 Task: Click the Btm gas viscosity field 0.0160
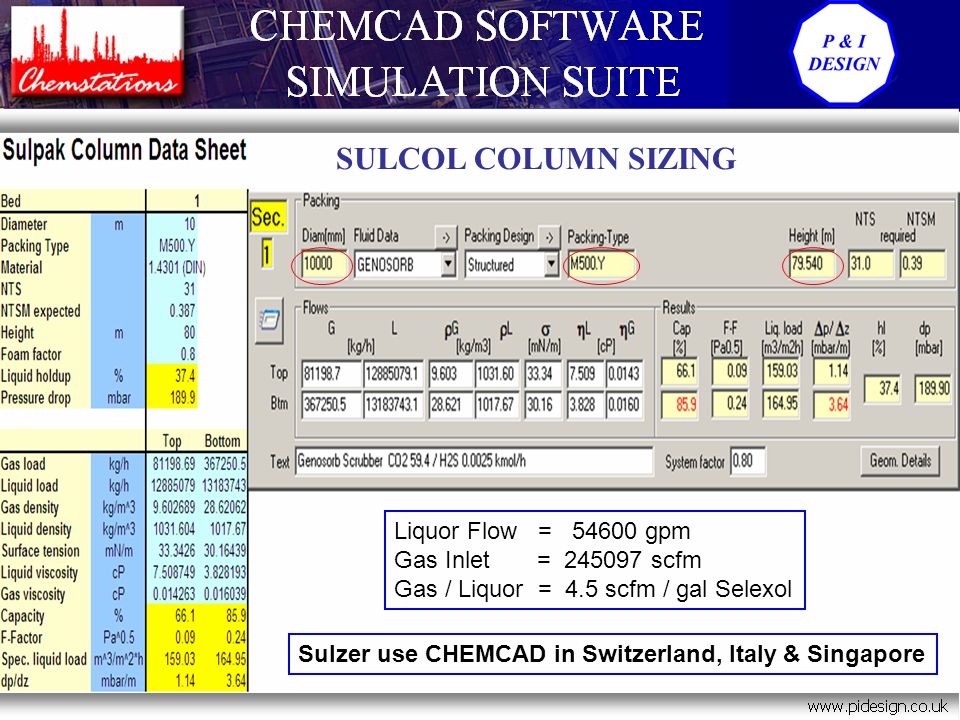pos(624,405)
